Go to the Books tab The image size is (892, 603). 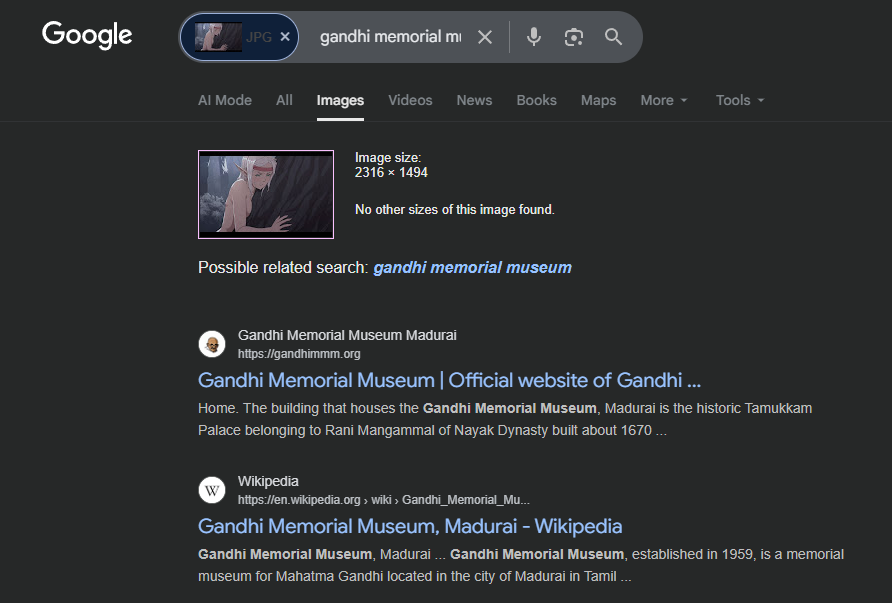point(536,100)
